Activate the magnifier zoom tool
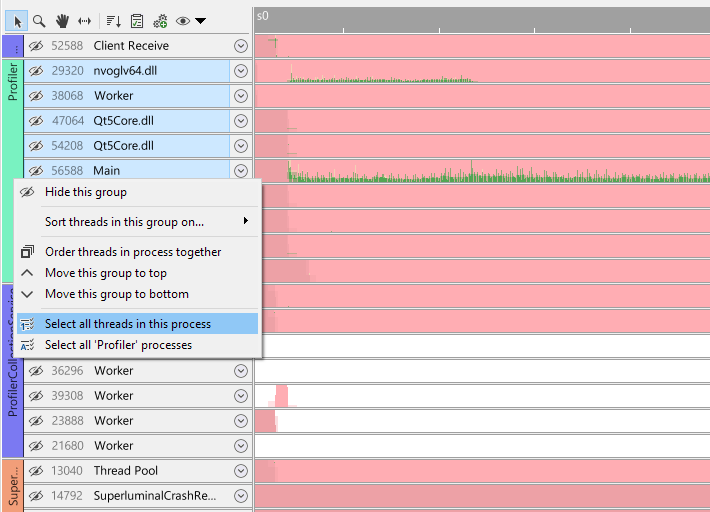The width and height of the screenshot is (710, 512). tap(39, 20)
